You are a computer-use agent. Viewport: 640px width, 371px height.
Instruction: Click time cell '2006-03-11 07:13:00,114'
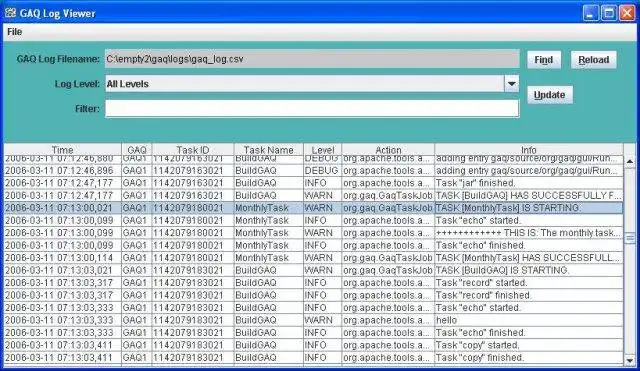tap(62, 258)
